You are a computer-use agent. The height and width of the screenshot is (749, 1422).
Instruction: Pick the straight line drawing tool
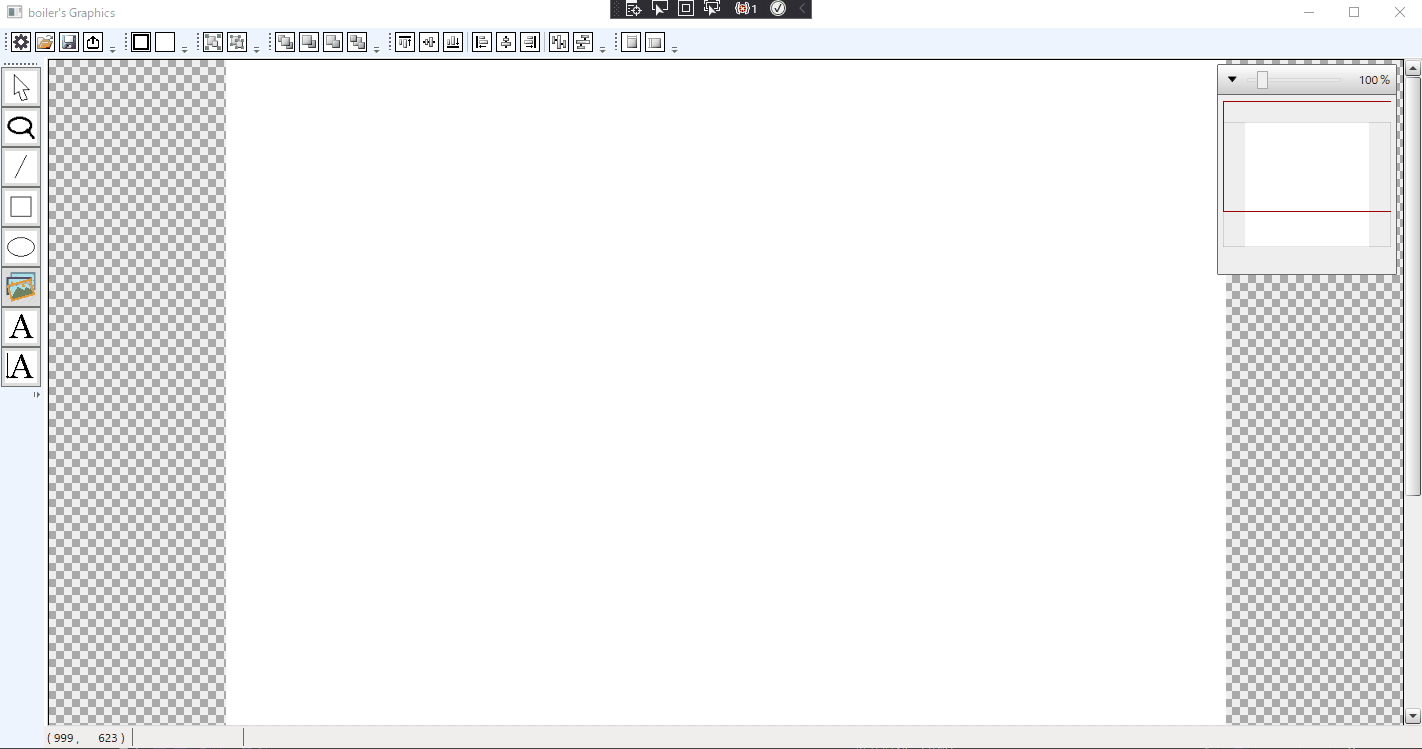tap(21, 167)
